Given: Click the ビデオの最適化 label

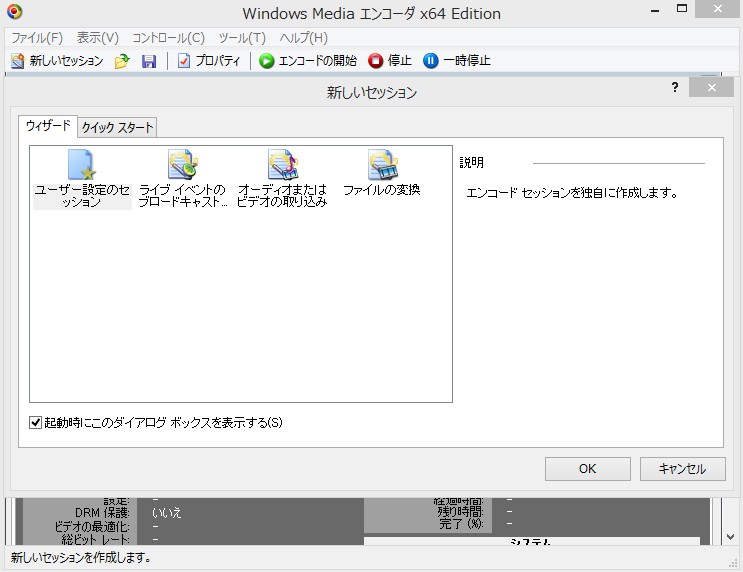Looking at the screenshot, I should pos(91,527).
